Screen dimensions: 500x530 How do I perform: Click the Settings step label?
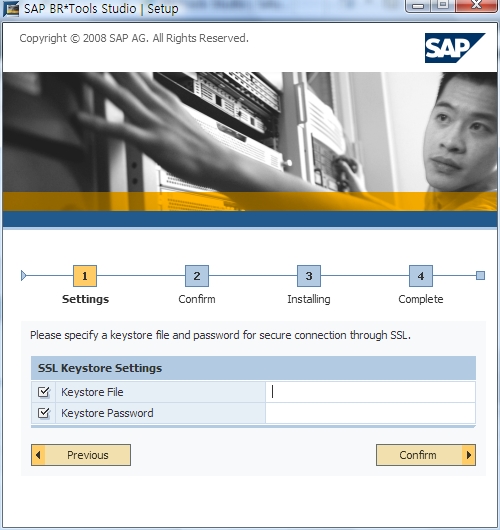click(x=86, y=299)
